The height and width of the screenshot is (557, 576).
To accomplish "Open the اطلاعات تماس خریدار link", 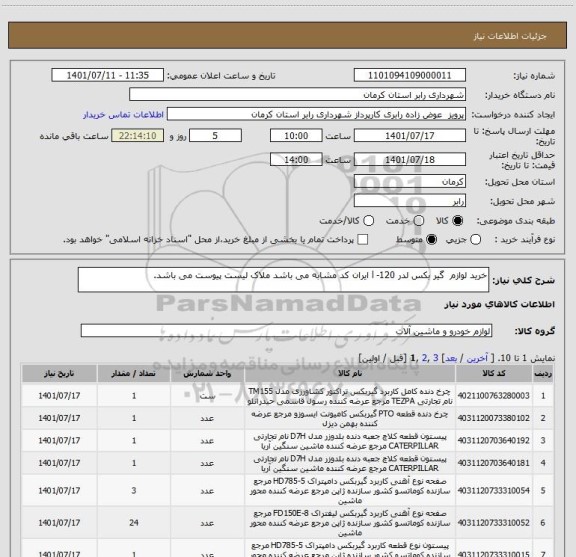I will coord(123,115).
